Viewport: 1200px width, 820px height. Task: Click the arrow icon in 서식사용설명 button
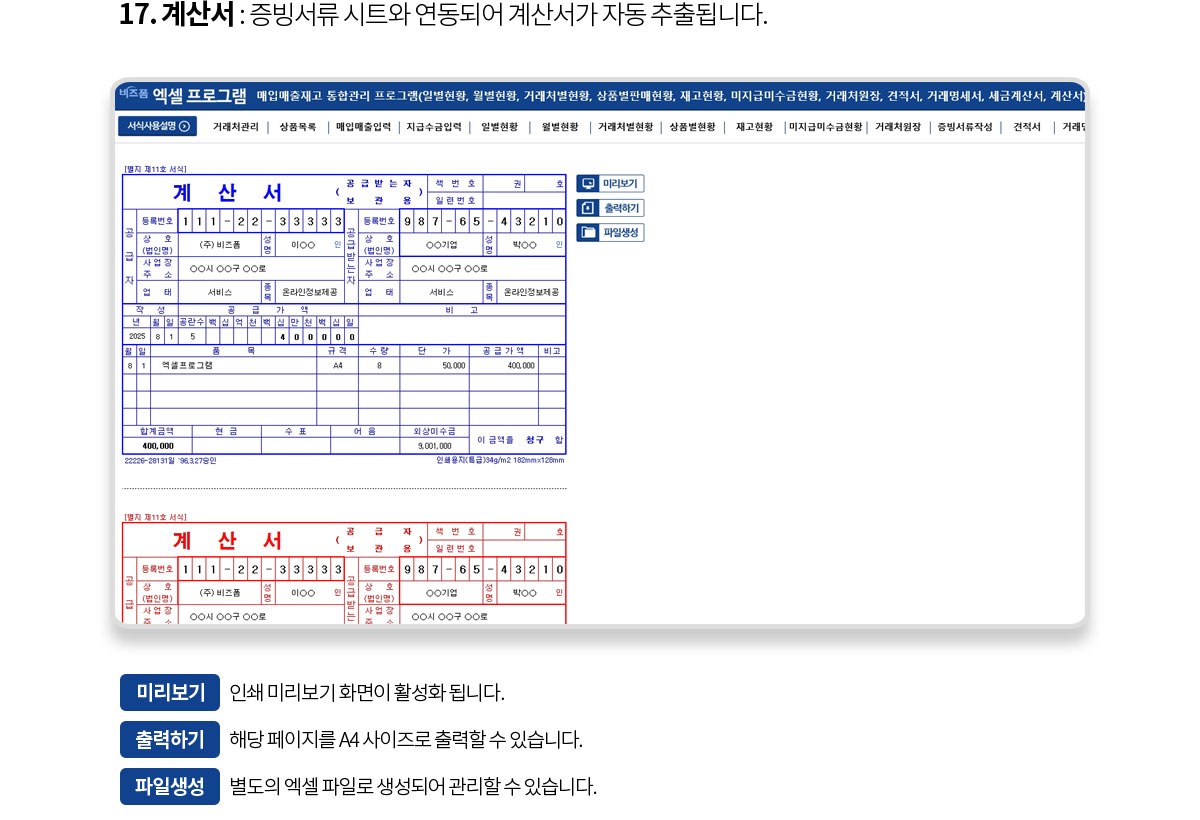184,126
